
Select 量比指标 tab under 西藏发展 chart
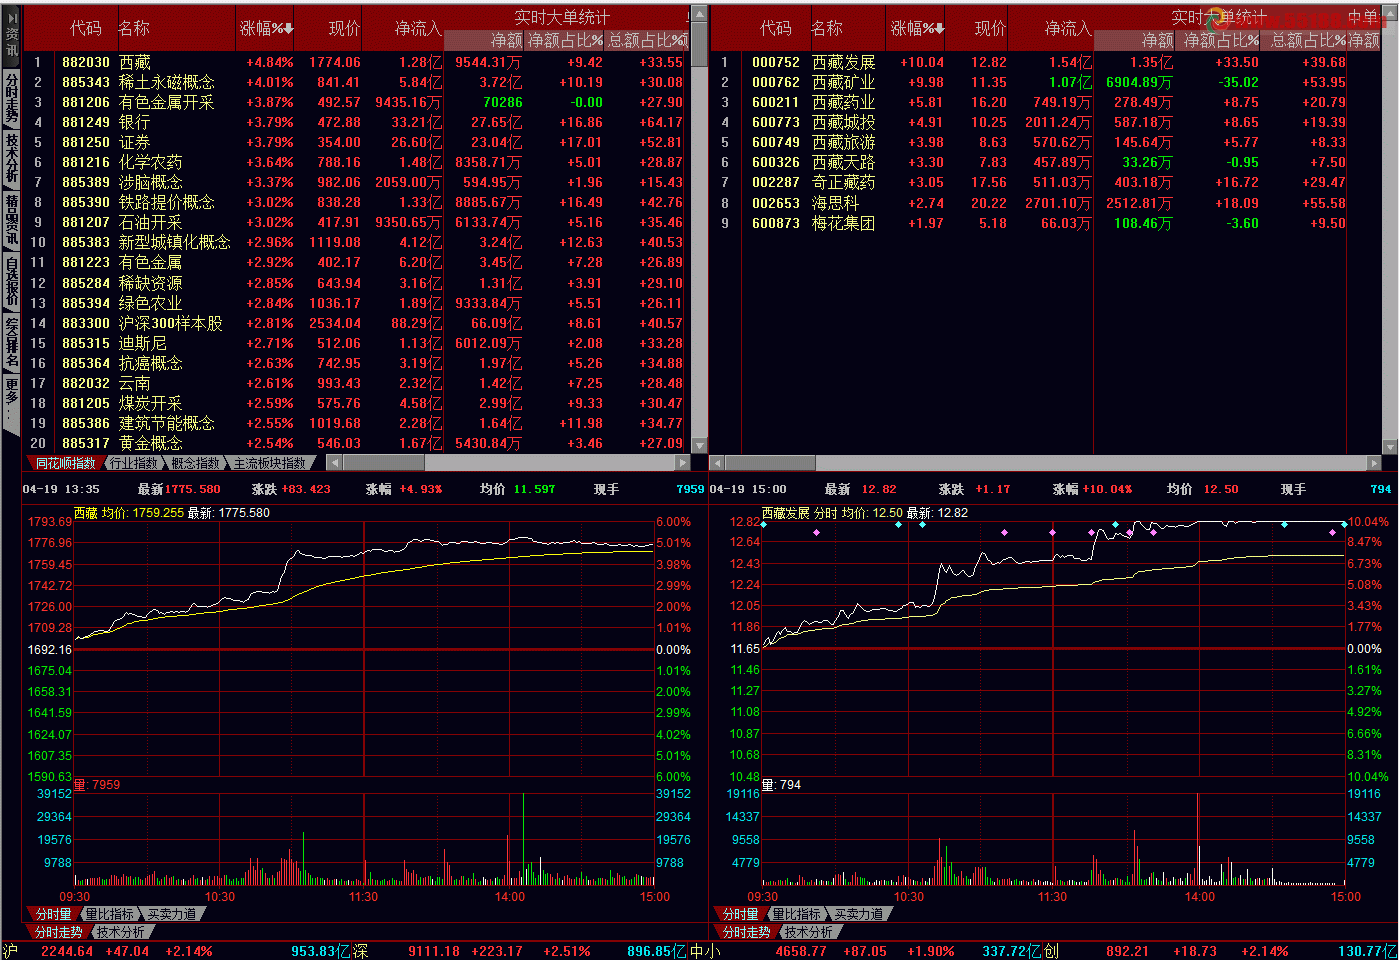click(x=796, y=914)
